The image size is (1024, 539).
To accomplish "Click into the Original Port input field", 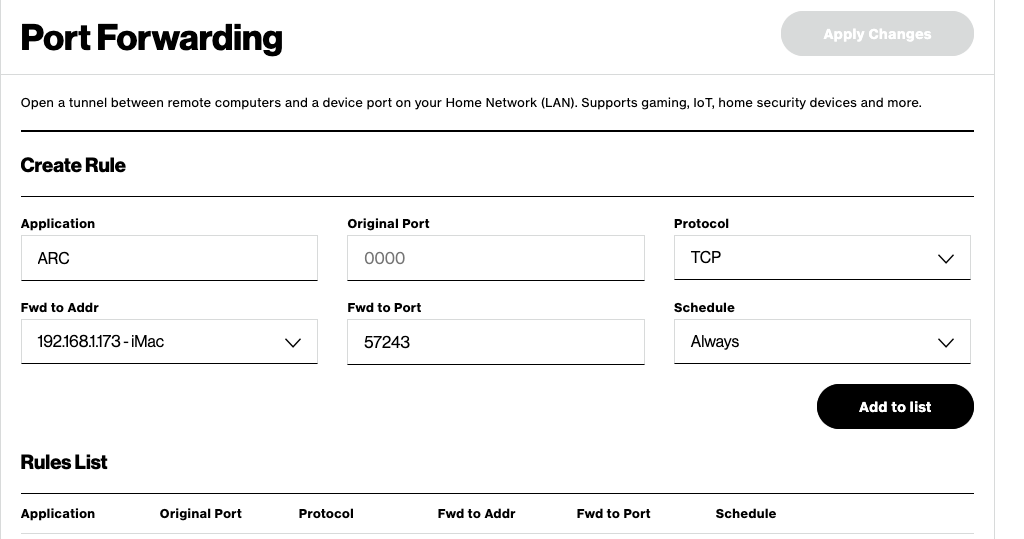I will click(x=496, y=258).
